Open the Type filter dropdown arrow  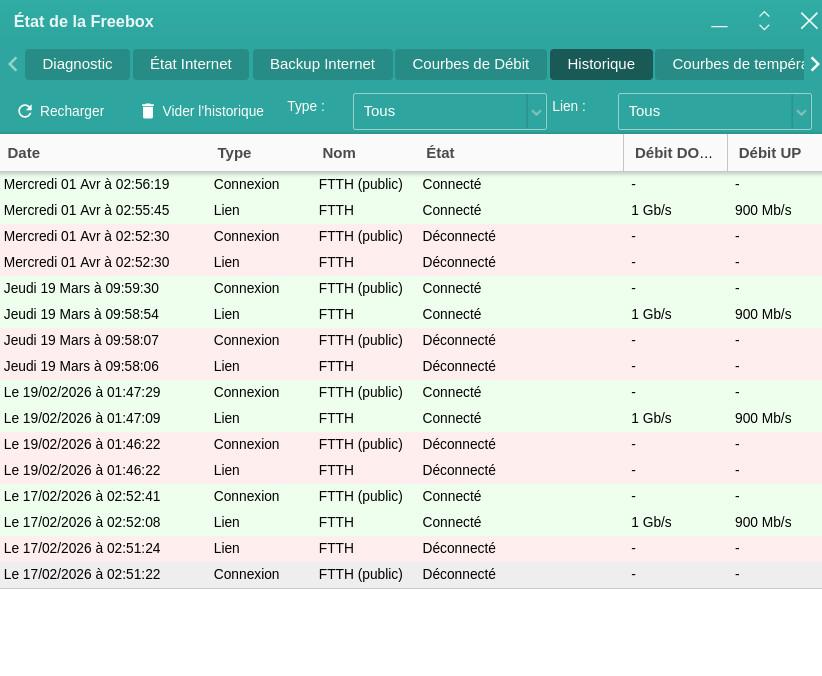coord(537,112)
